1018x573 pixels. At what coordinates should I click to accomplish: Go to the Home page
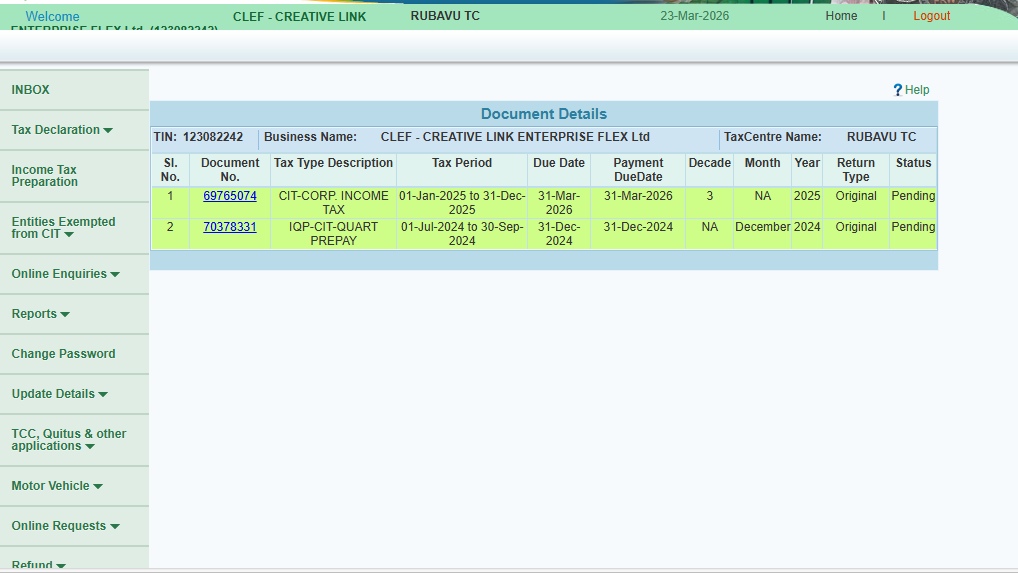[841, 16]
